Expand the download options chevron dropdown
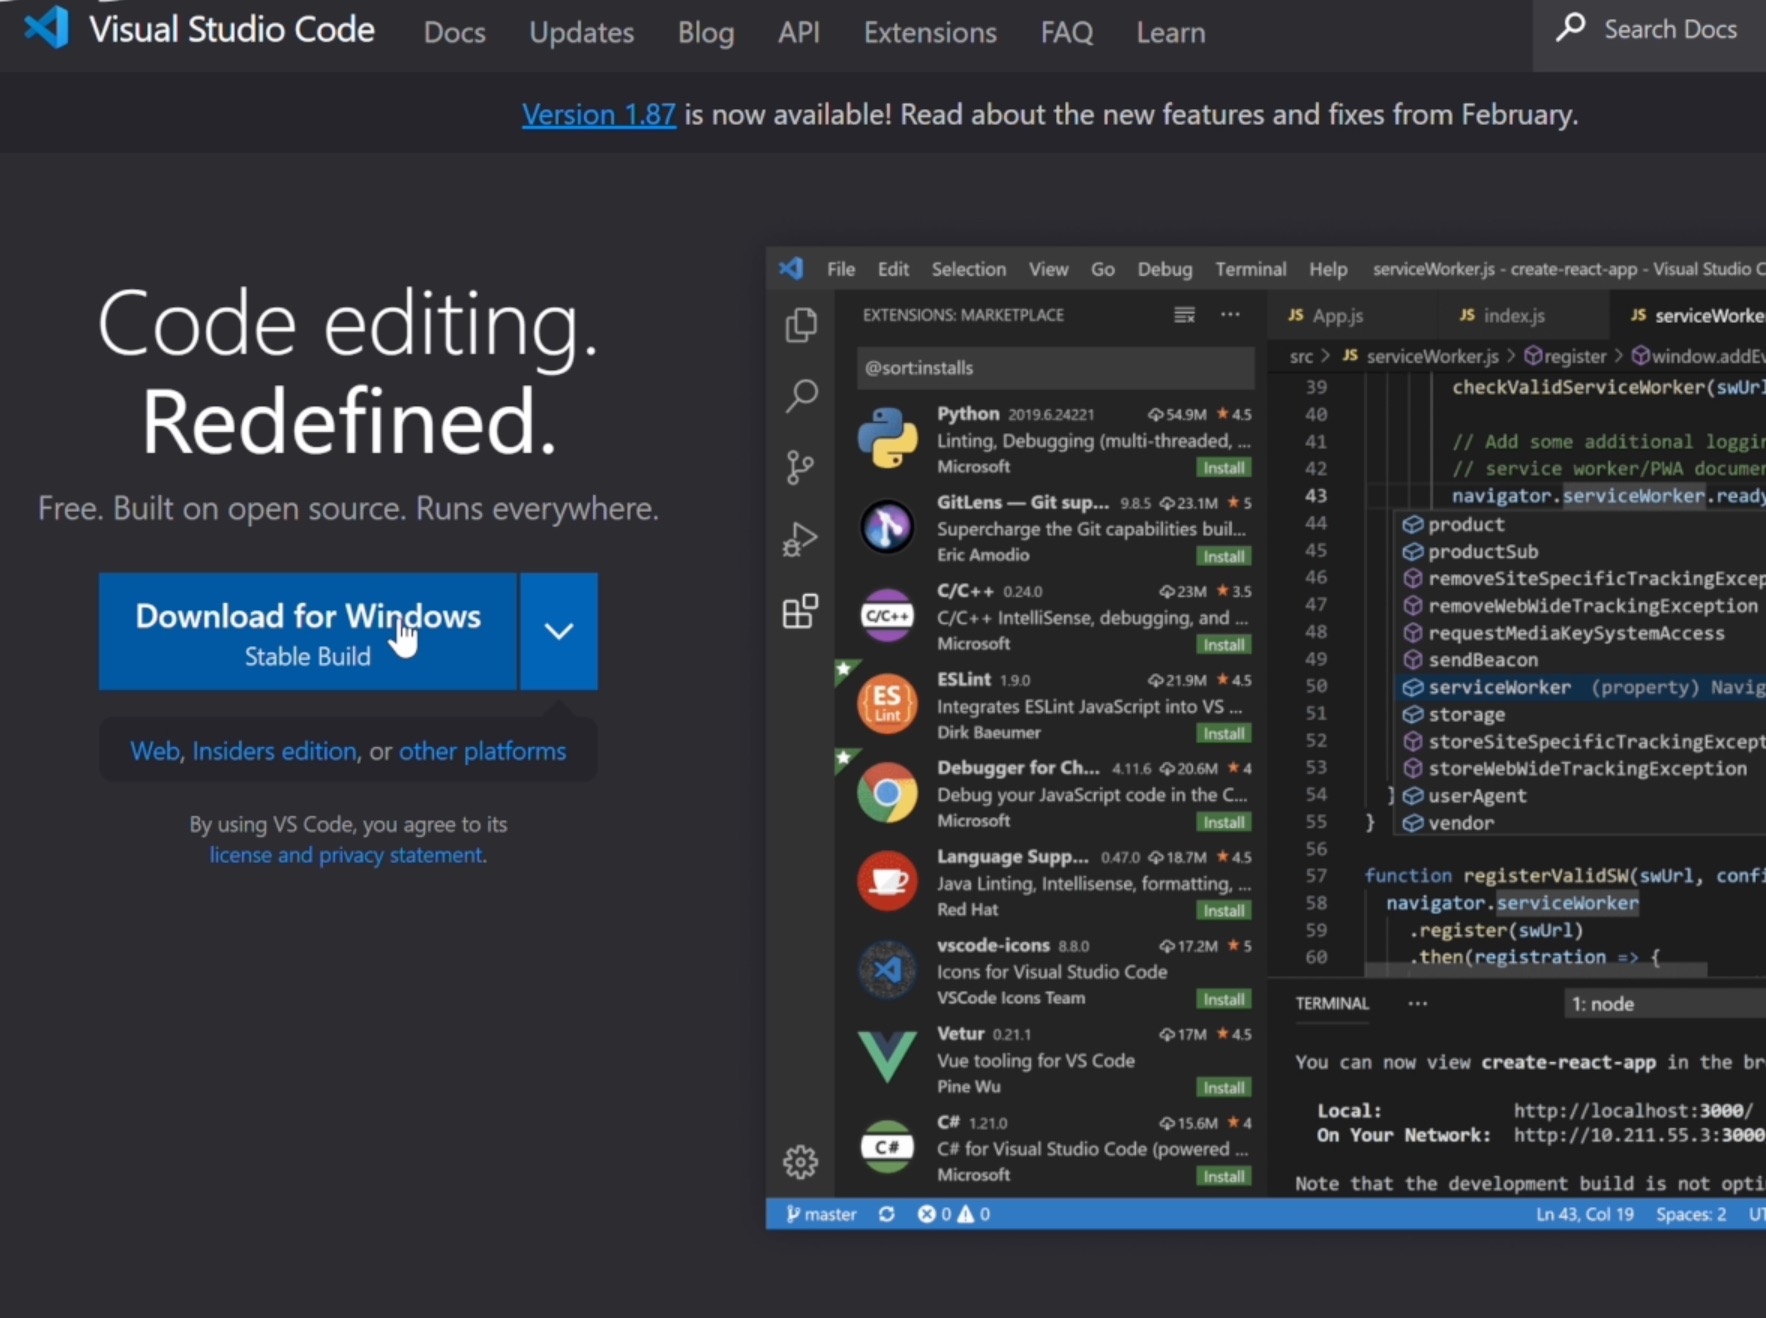The image size is (1766, 1318). click(559, 631)
